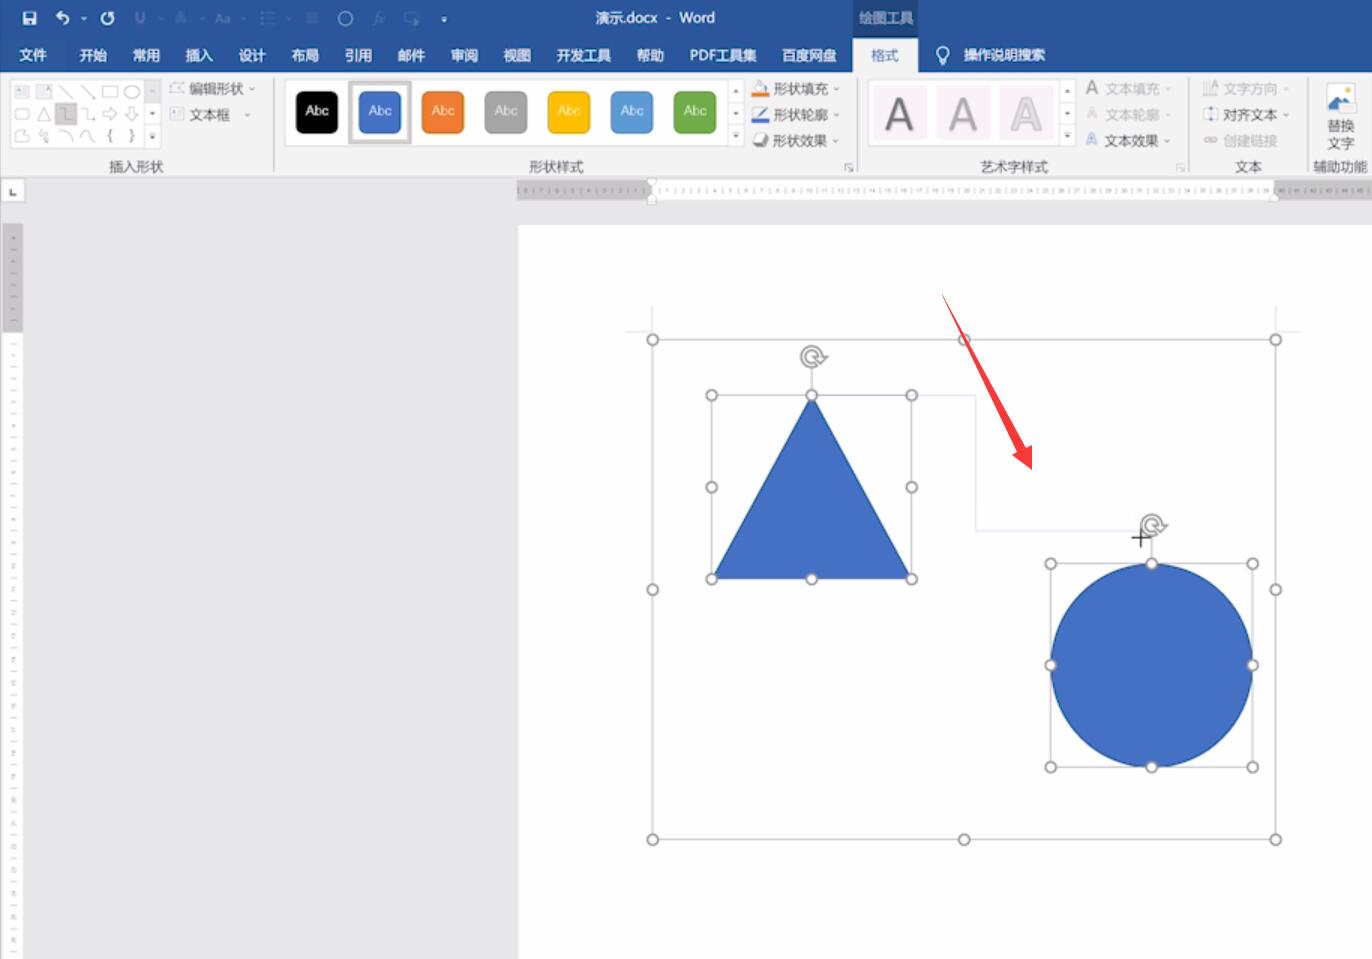
Task: Select the highlighted elbow connector shape
Action: [x=66, y=114]
